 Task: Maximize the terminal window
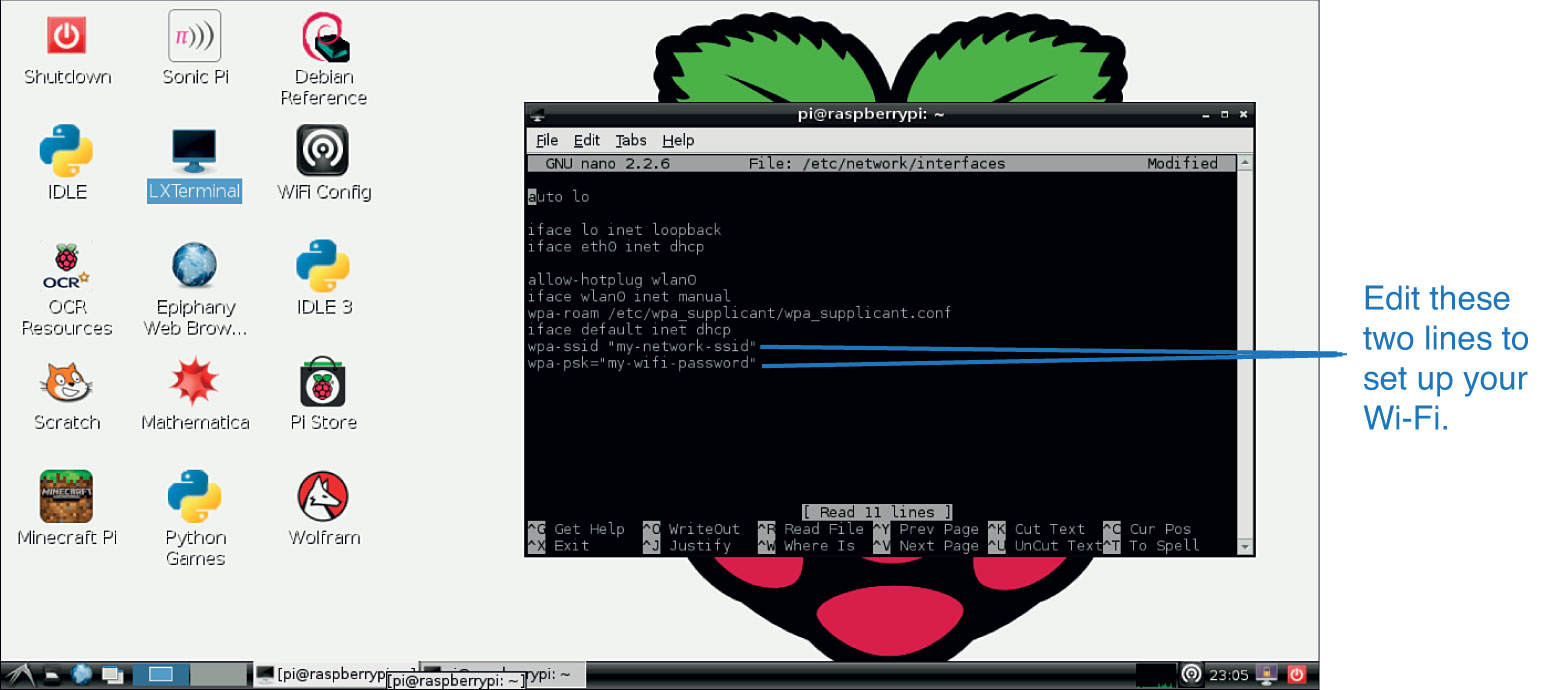pos(1225,114)
